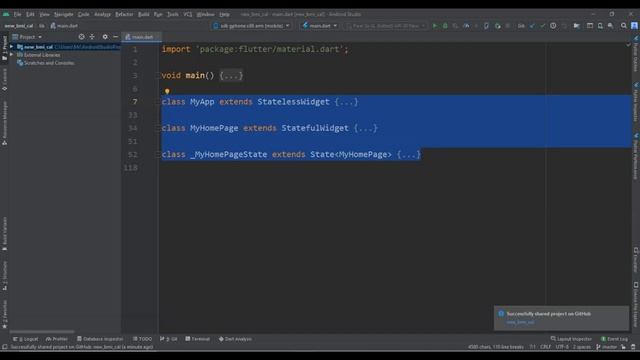Open the Project Structure folder icon in toolbar
Image resolution: width=640 pixels, height=360 pixels.
click(x=576, y=26)
